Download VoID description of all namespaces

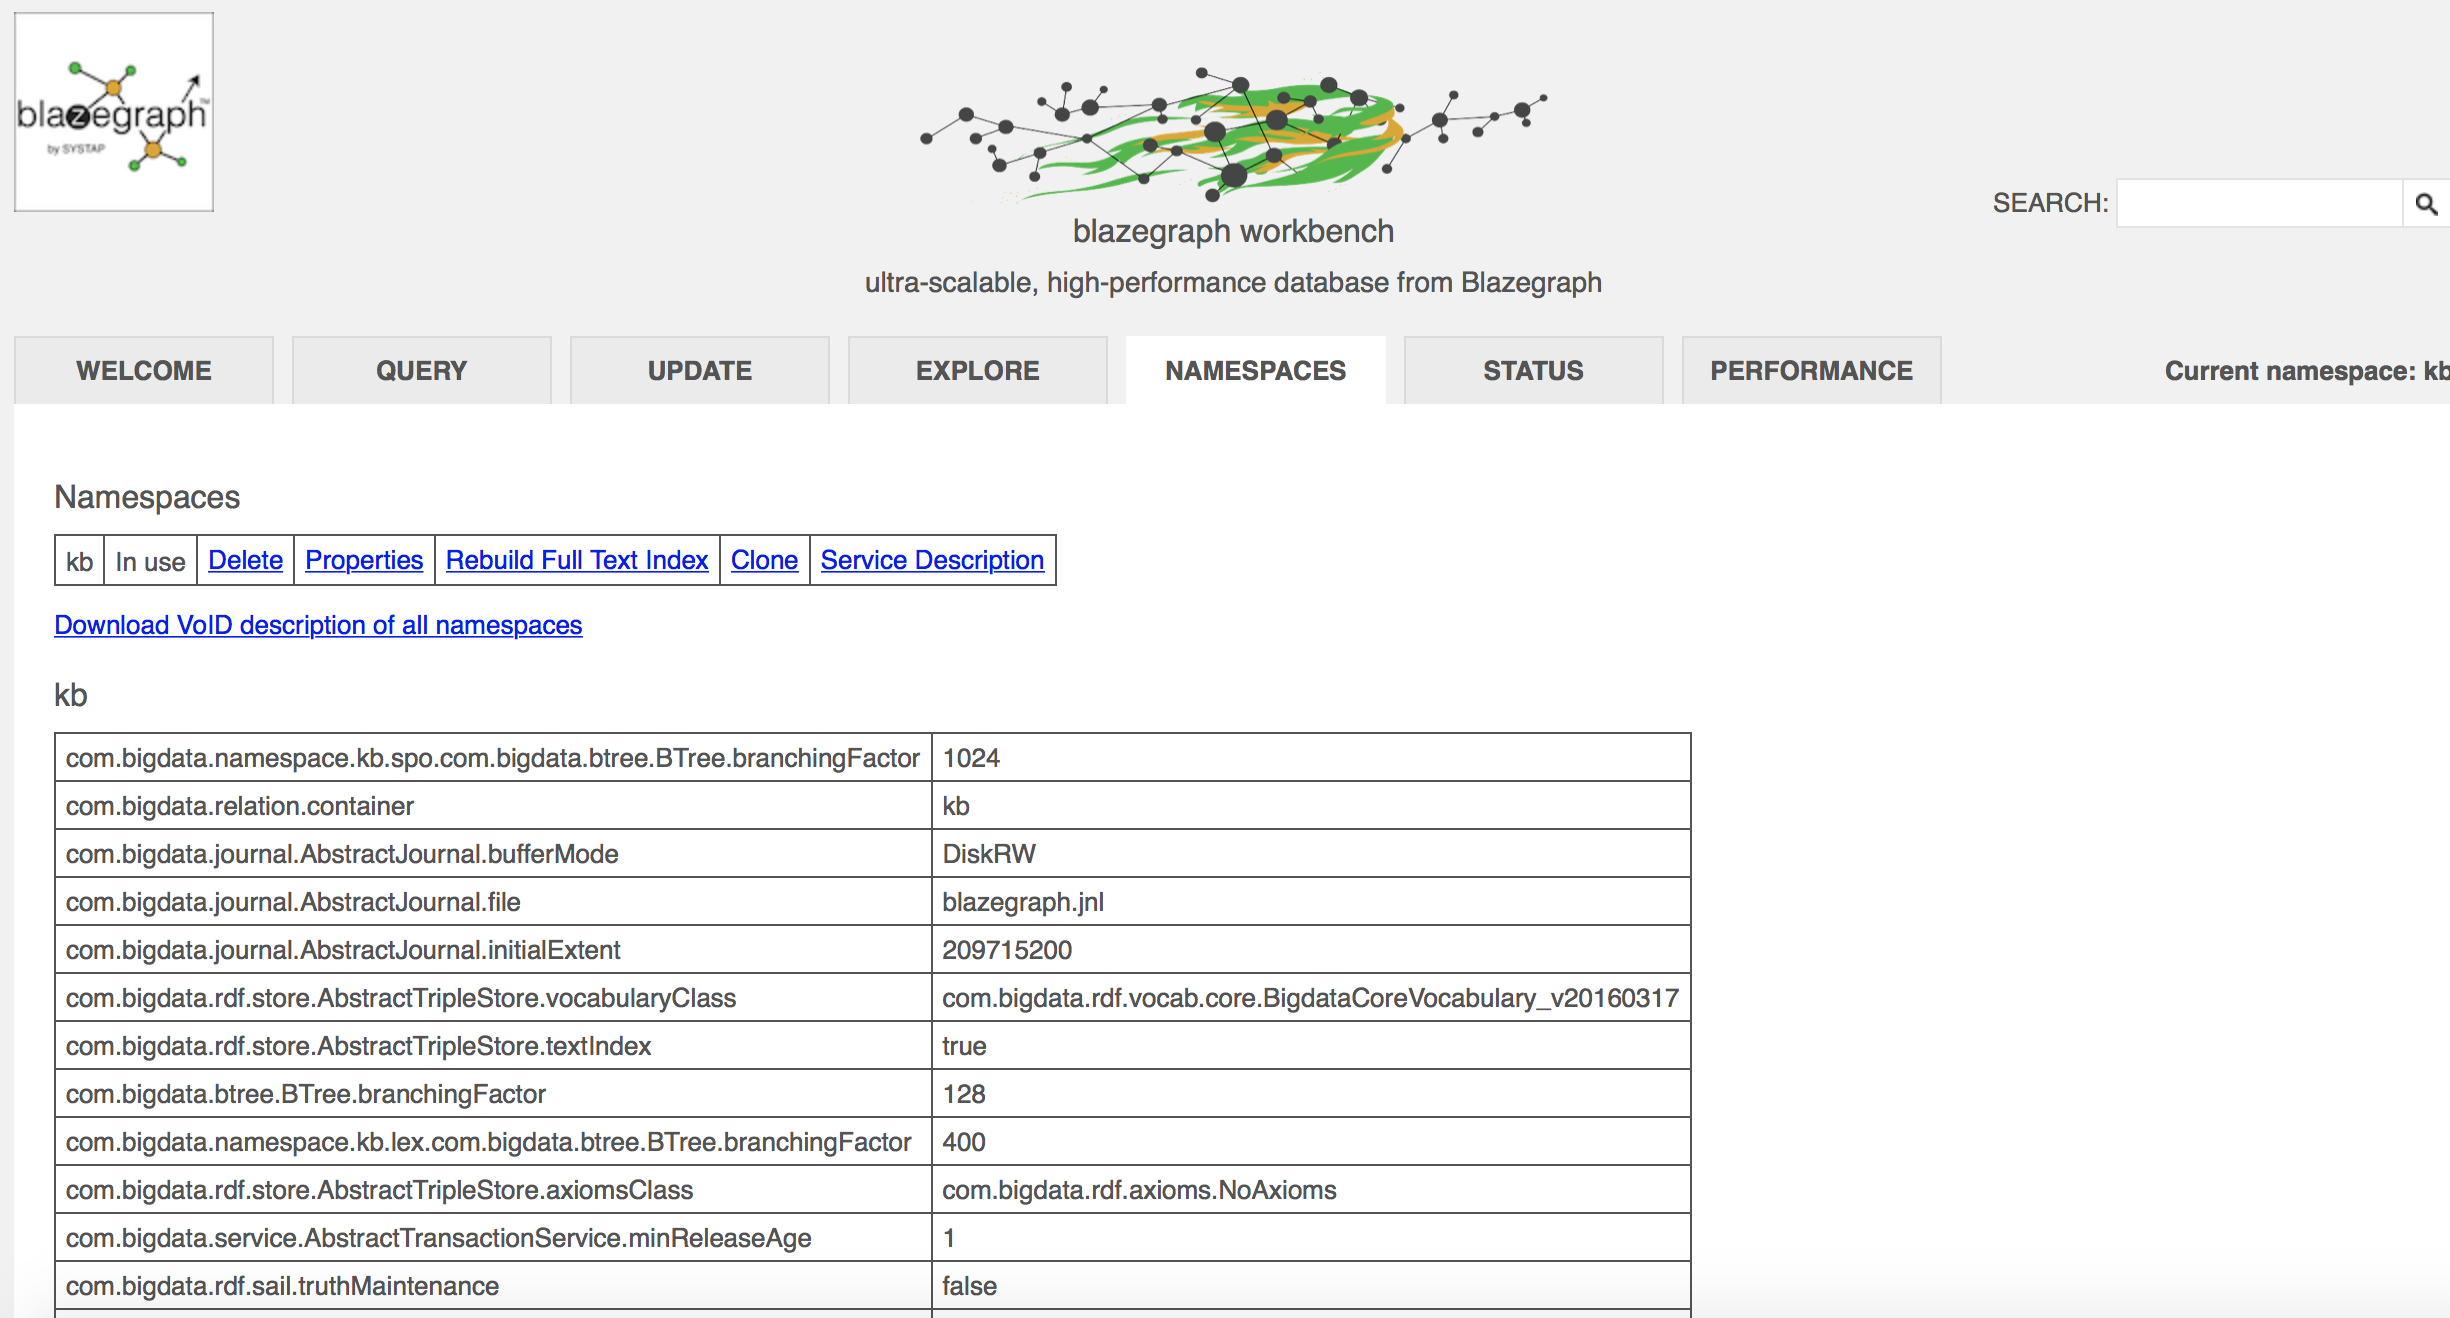318,625
